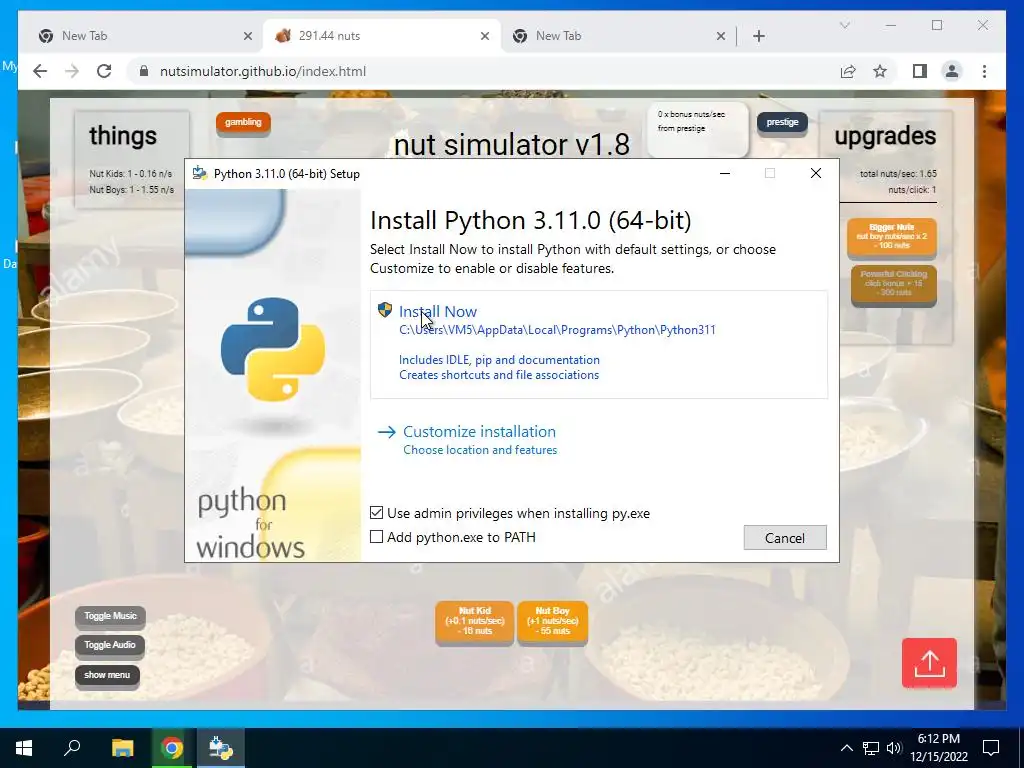Close the first New Tab
1024x768 pixels.
pos(248,36)
